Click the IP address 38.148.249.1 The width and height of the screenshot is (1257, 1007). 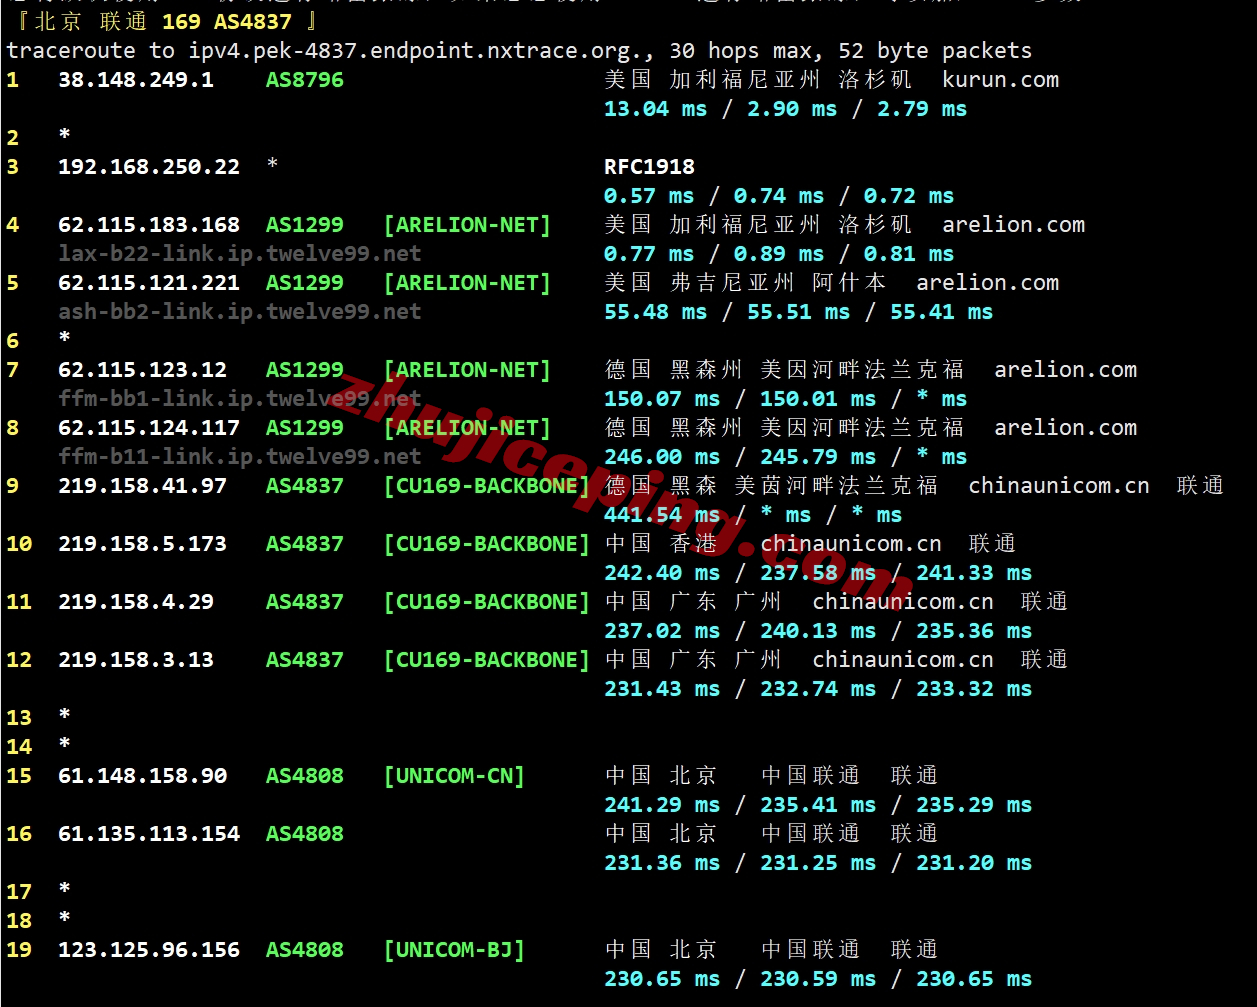coord(136,80)
